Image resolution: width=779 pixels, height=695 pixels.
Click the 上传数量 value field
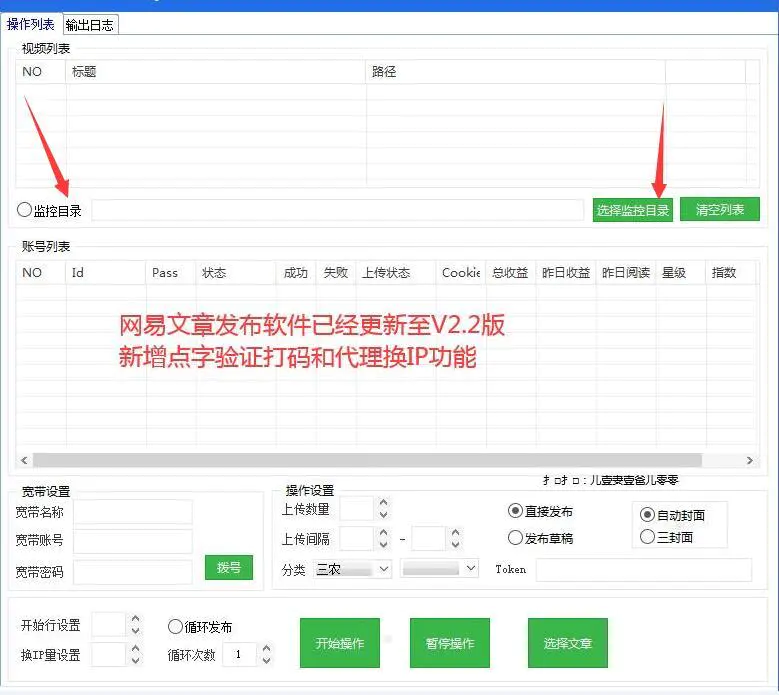(357, 509)
